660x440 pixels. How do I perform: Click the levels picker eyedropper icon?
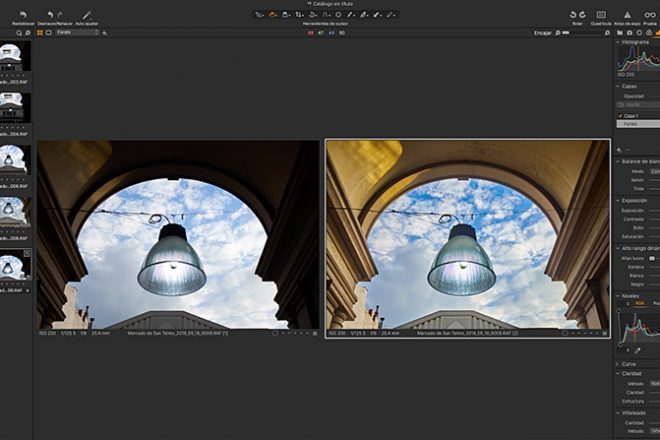tap(638, 350)
